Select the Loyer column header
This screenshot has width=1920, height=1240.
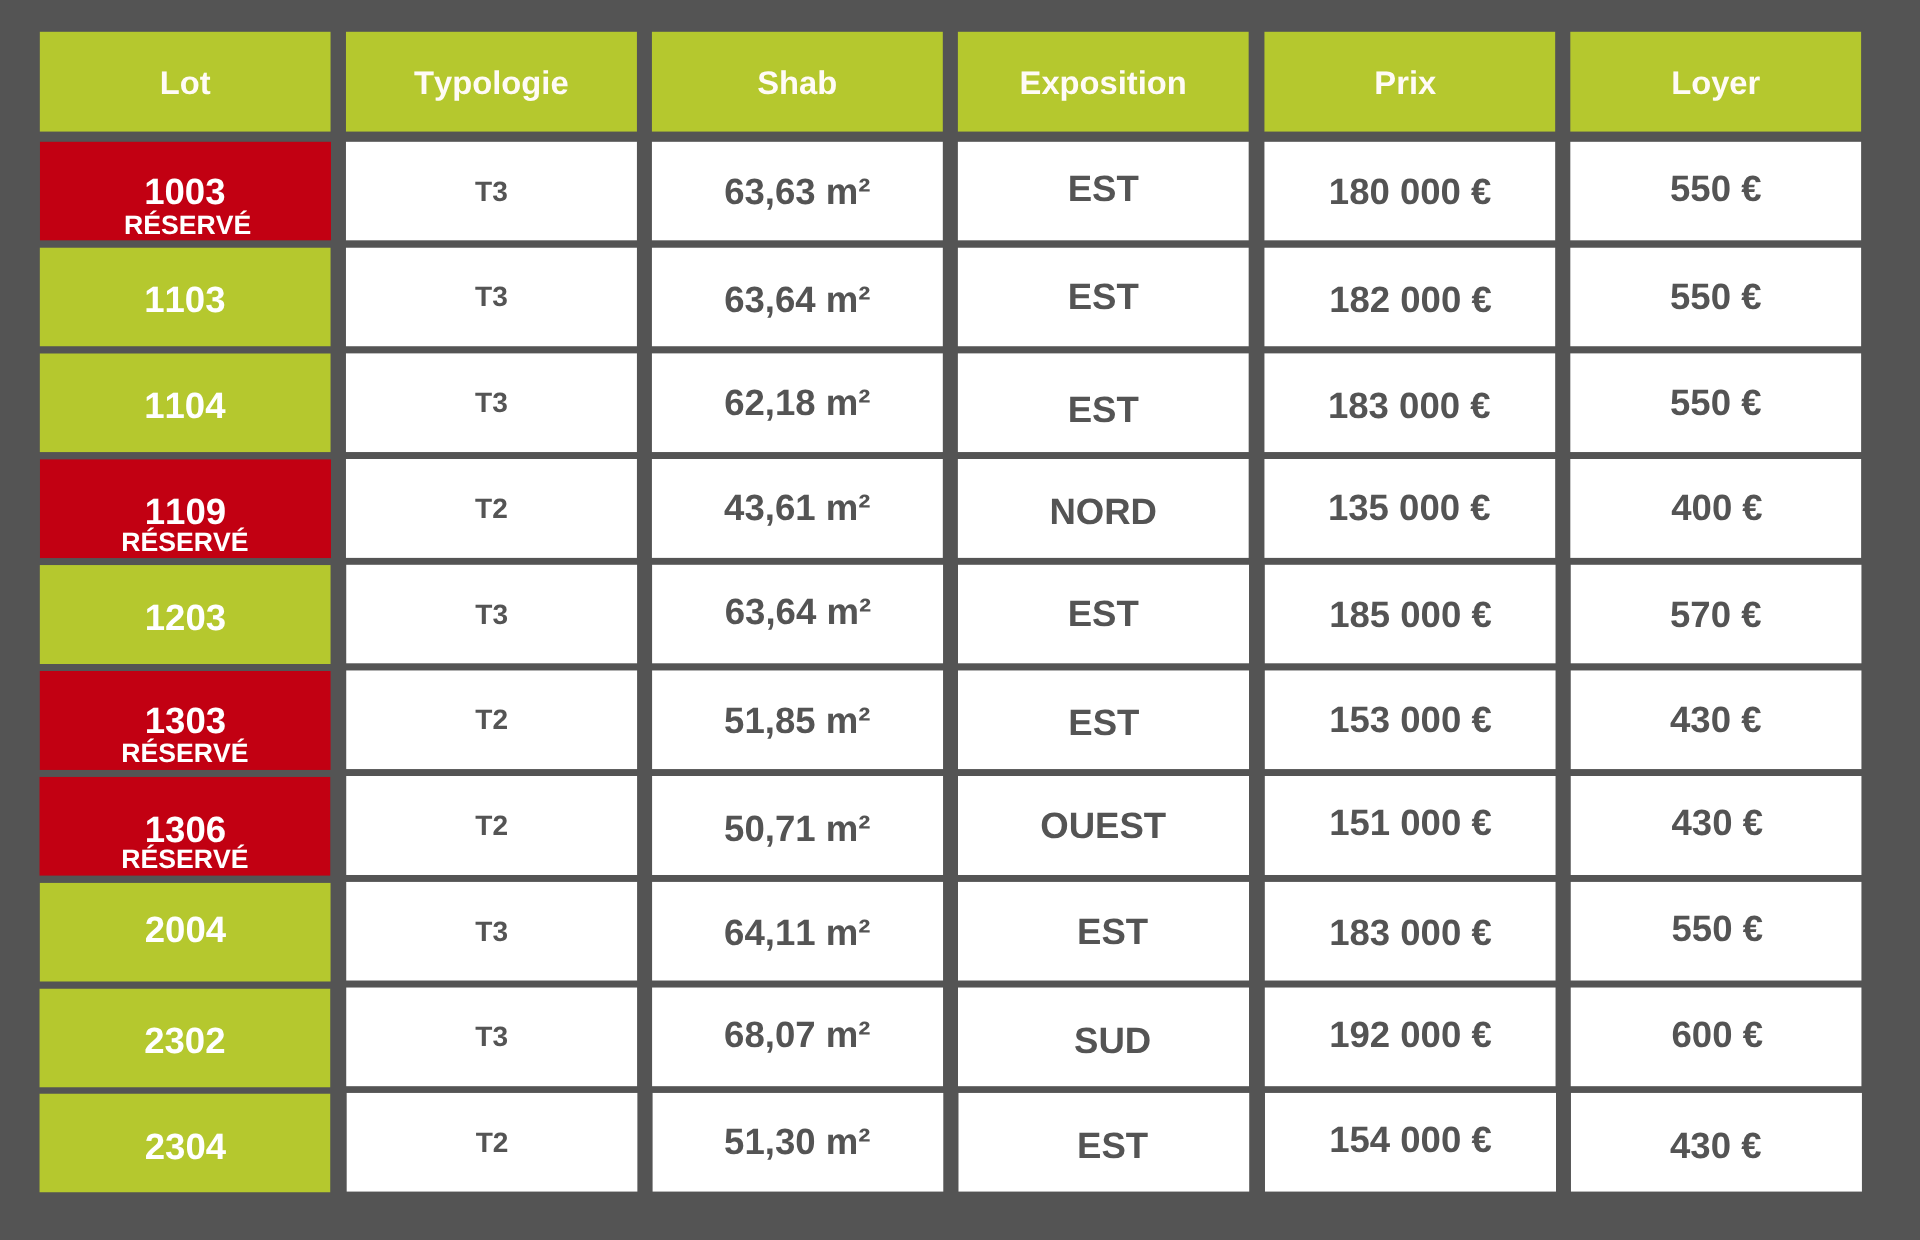click(x=1715, y=82)
